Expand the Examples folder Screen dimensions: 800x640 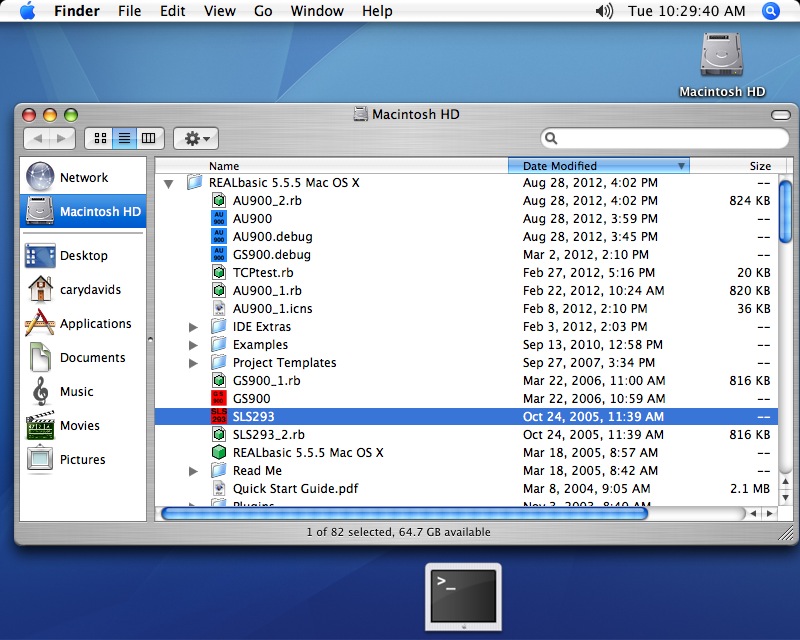click(x=193, y=345)
